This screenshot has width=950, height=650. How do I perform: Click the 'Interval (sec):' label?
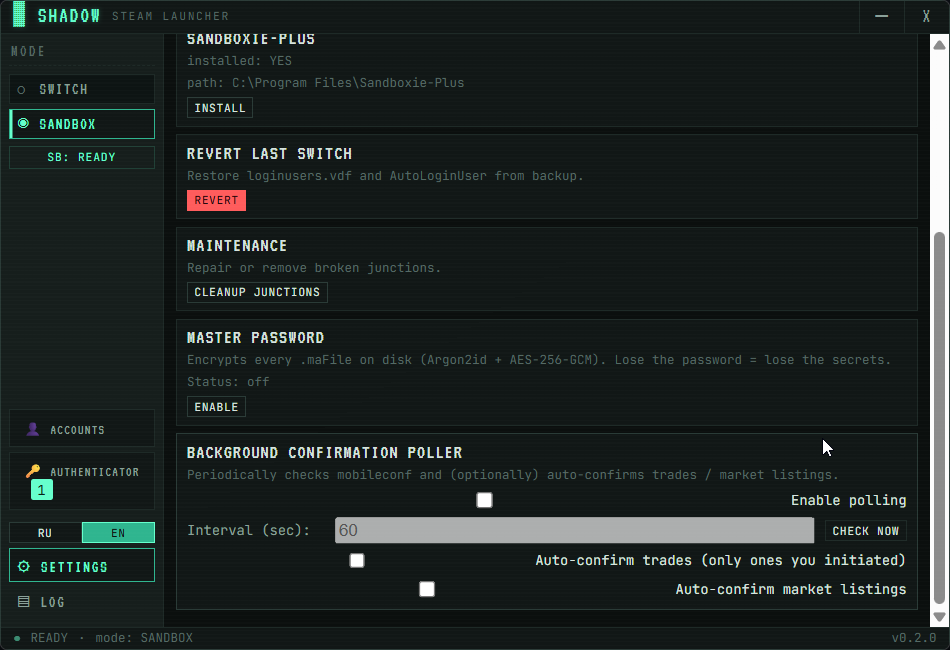pos(248,530)
